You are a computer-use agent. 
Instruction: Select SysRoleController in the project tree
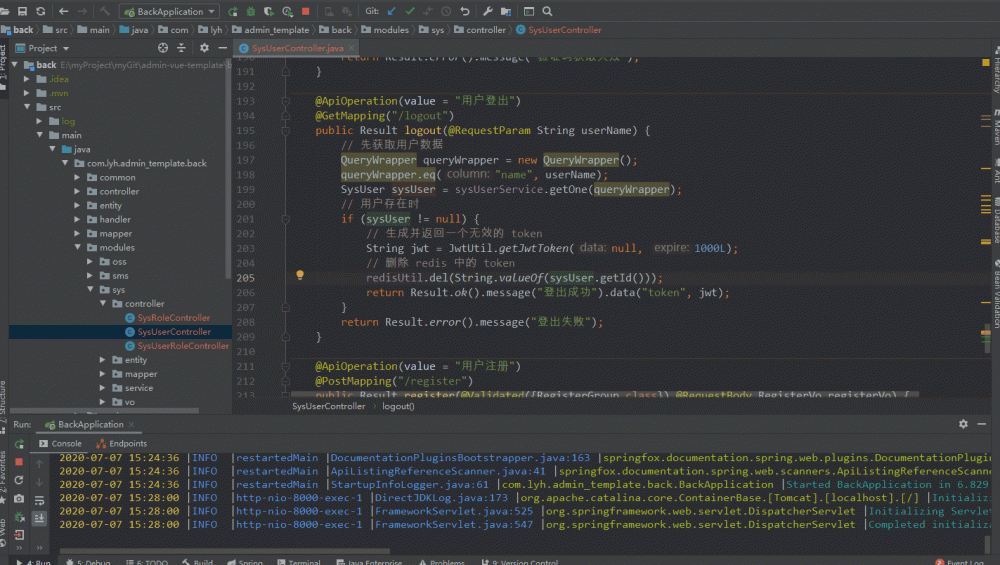(167, 318)
